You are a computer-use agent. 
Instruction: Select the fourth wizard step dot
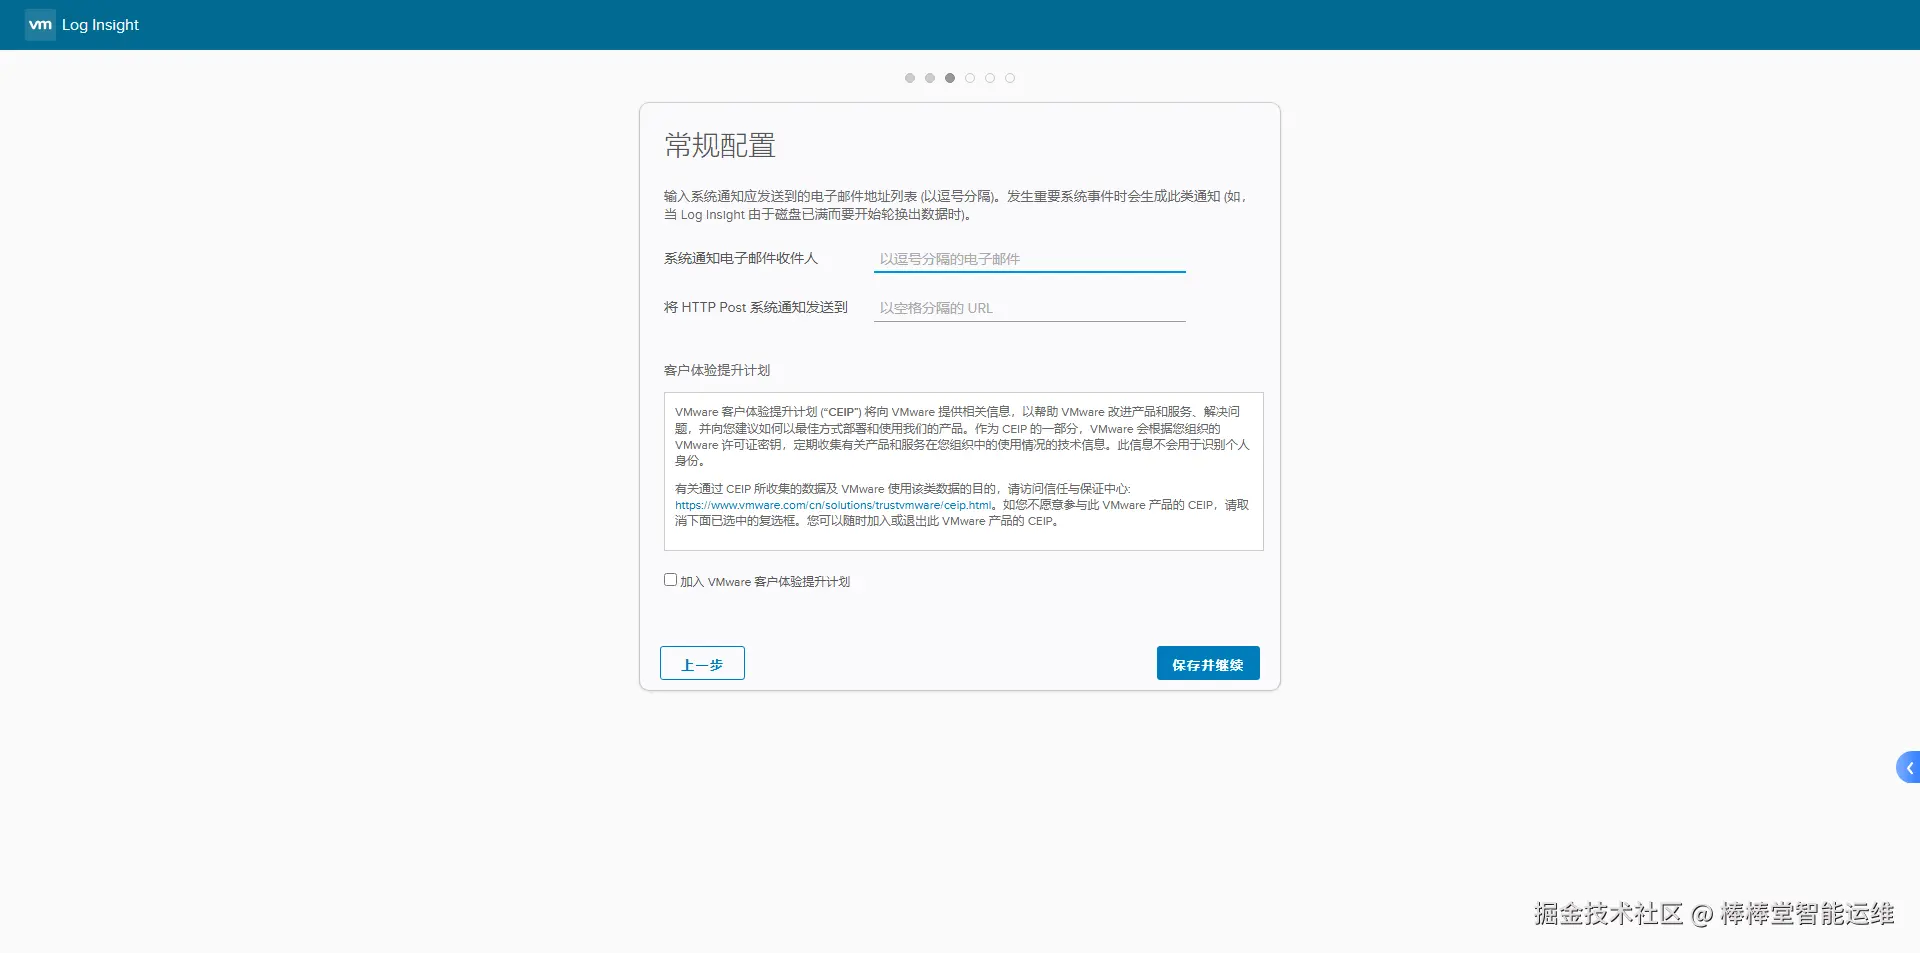point(970,78)
